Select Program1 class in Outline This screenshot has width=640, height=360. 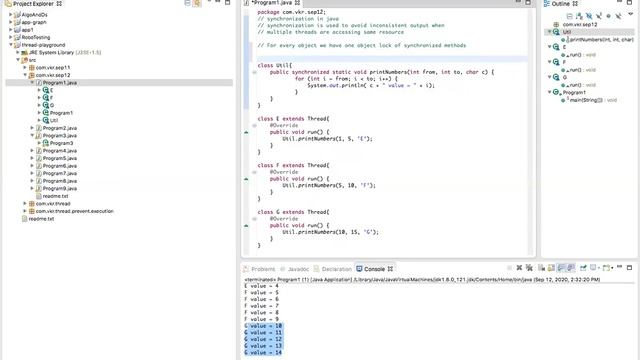coord(574,93)
